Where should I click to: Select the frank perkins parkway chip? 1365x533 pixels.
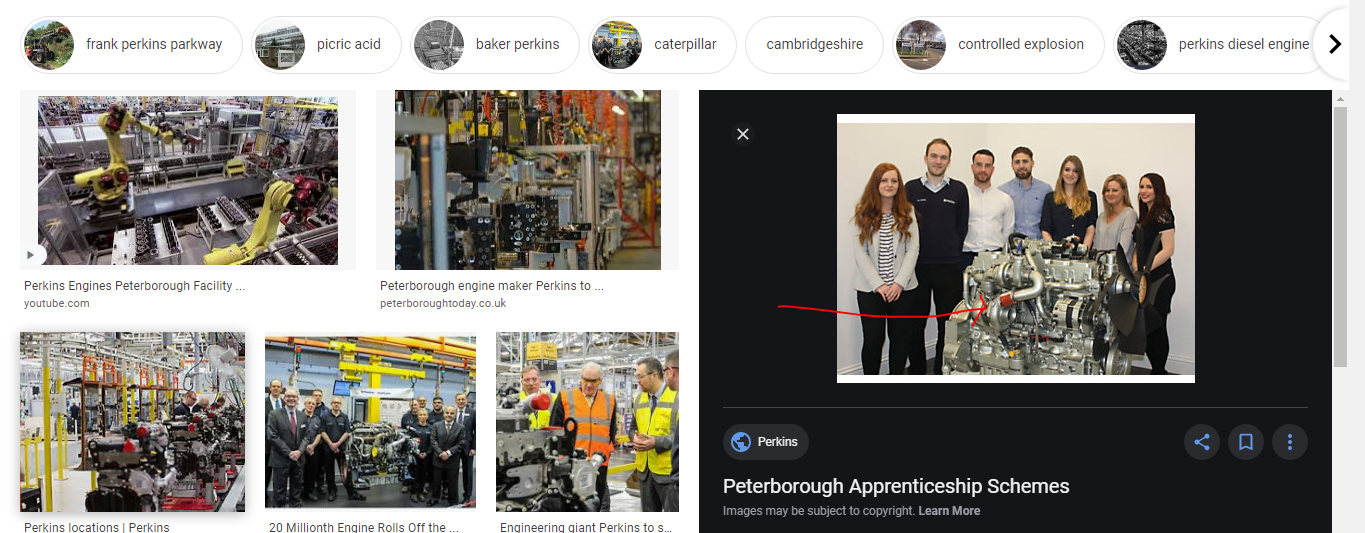coord(132,45)
